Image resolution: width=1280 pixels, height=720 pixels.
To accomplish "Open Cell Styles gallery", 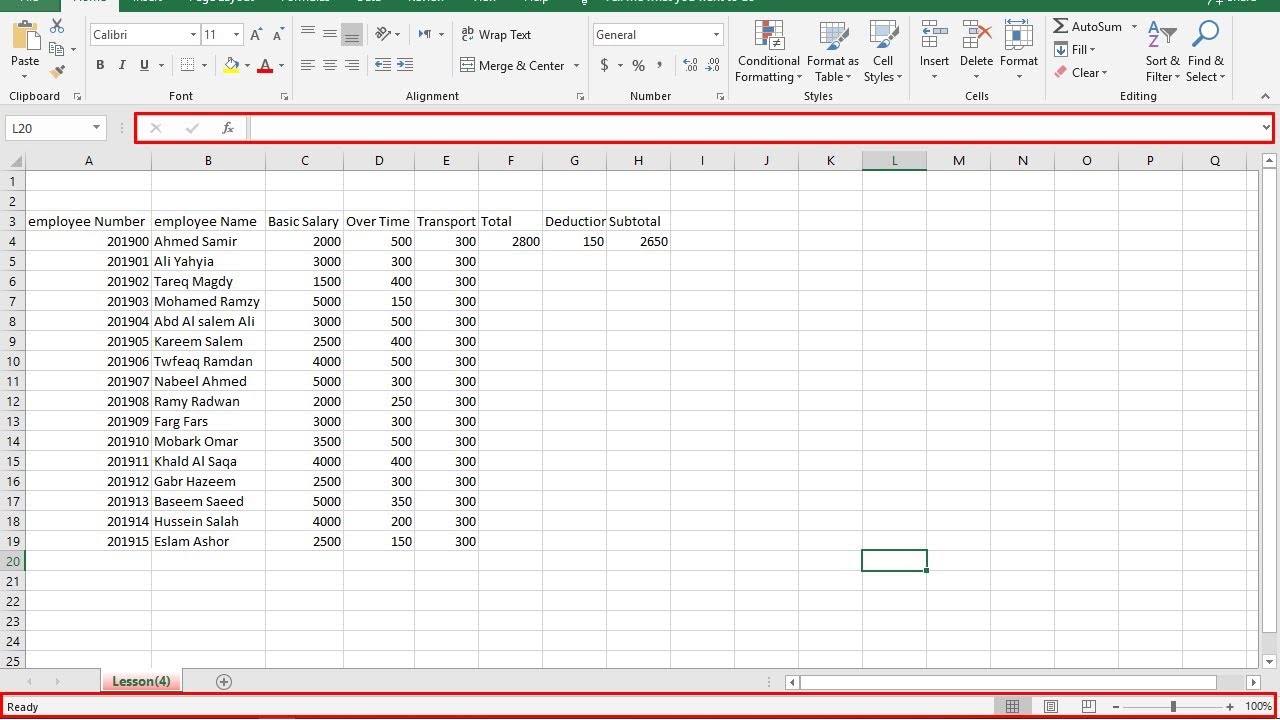I will pos(883,52).
